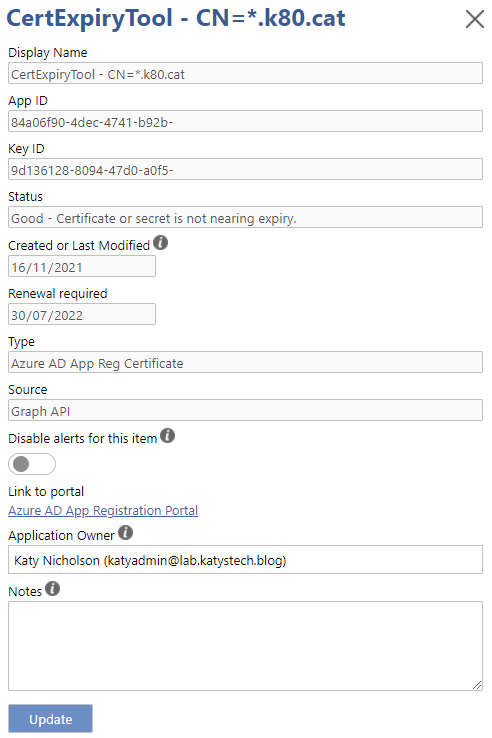Toggle Disable alerts for this item switch
The image size is (492, 738).
pos(32,464)
